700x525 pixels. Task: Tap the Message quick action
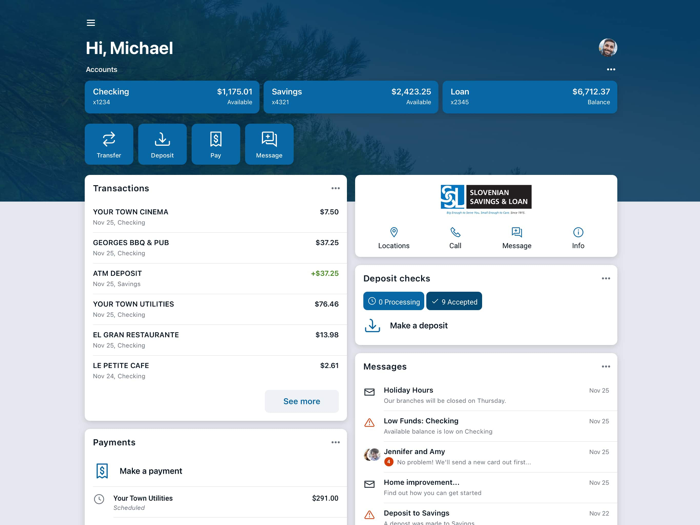(x=269, y=144)
